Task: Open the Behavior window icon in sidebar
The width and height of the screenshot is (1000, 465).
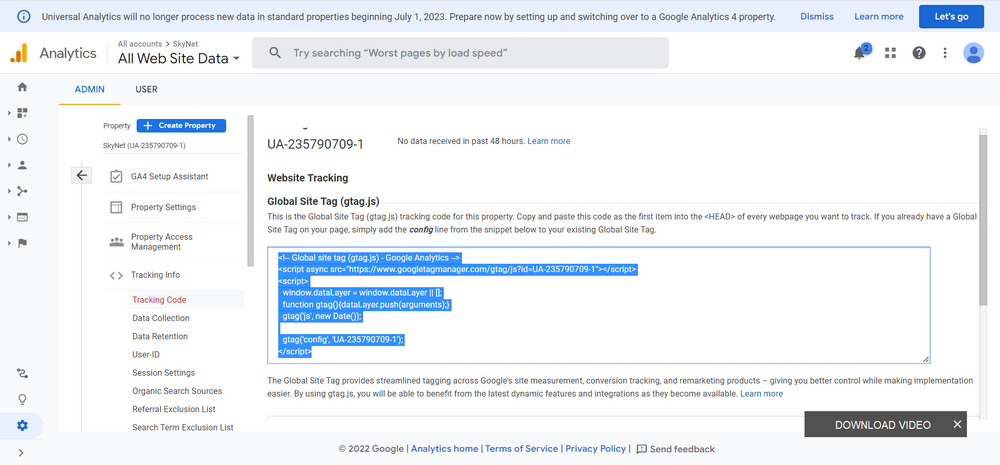Action: pyautogui.click(x=22, y=218)
